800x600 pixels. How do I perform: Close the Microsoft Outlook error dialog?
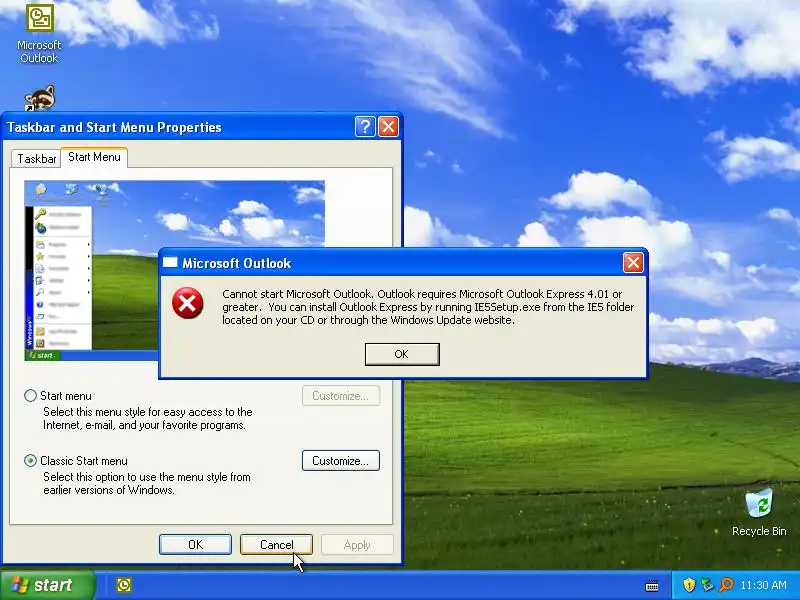pyautogui.click(x=633, y=263)
